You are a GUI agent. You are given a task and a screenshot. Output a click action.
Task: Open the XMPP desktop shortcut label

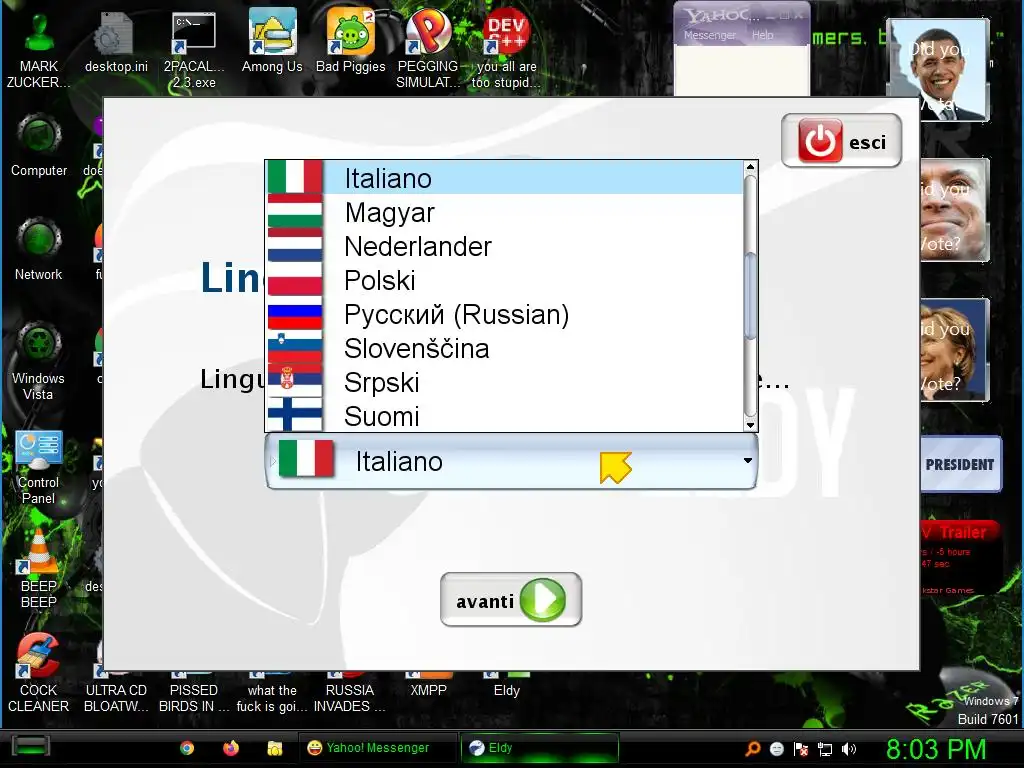[x=428, y=690]
